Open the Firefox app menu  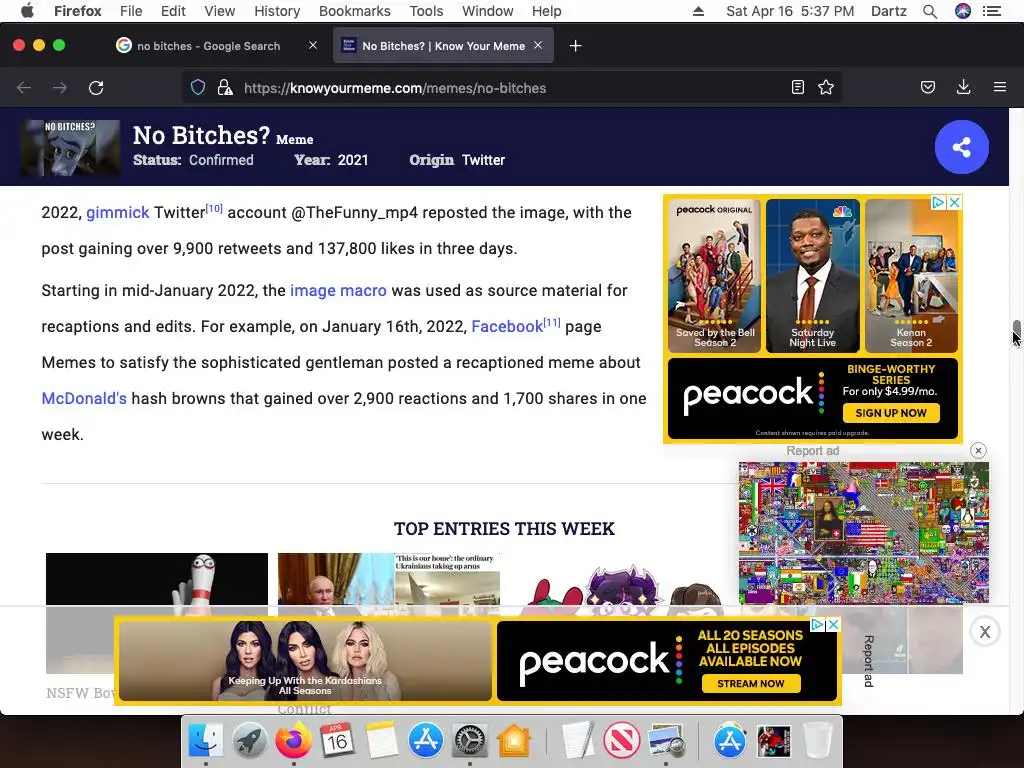coord(78,11)
